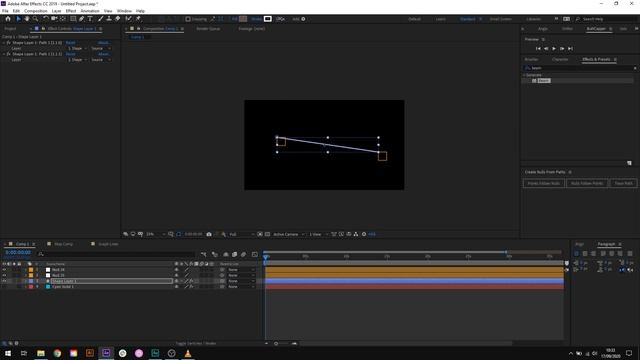Open the Active Camera dropdown
The image size is (640, 360).
pos(289,234)
